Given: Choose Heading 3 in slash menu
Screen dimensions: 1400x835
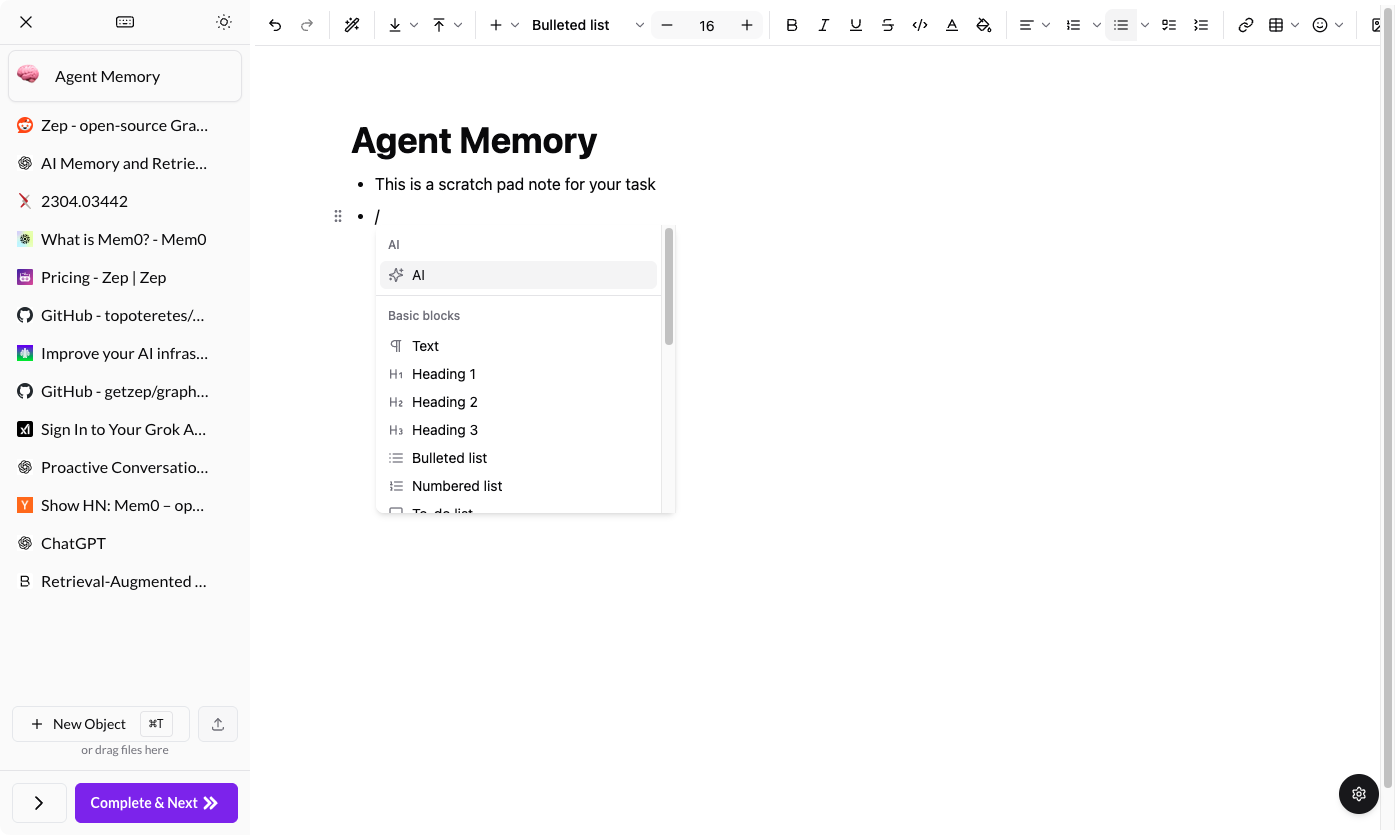Looking at the screenshot, I should (x=518, y=430).
